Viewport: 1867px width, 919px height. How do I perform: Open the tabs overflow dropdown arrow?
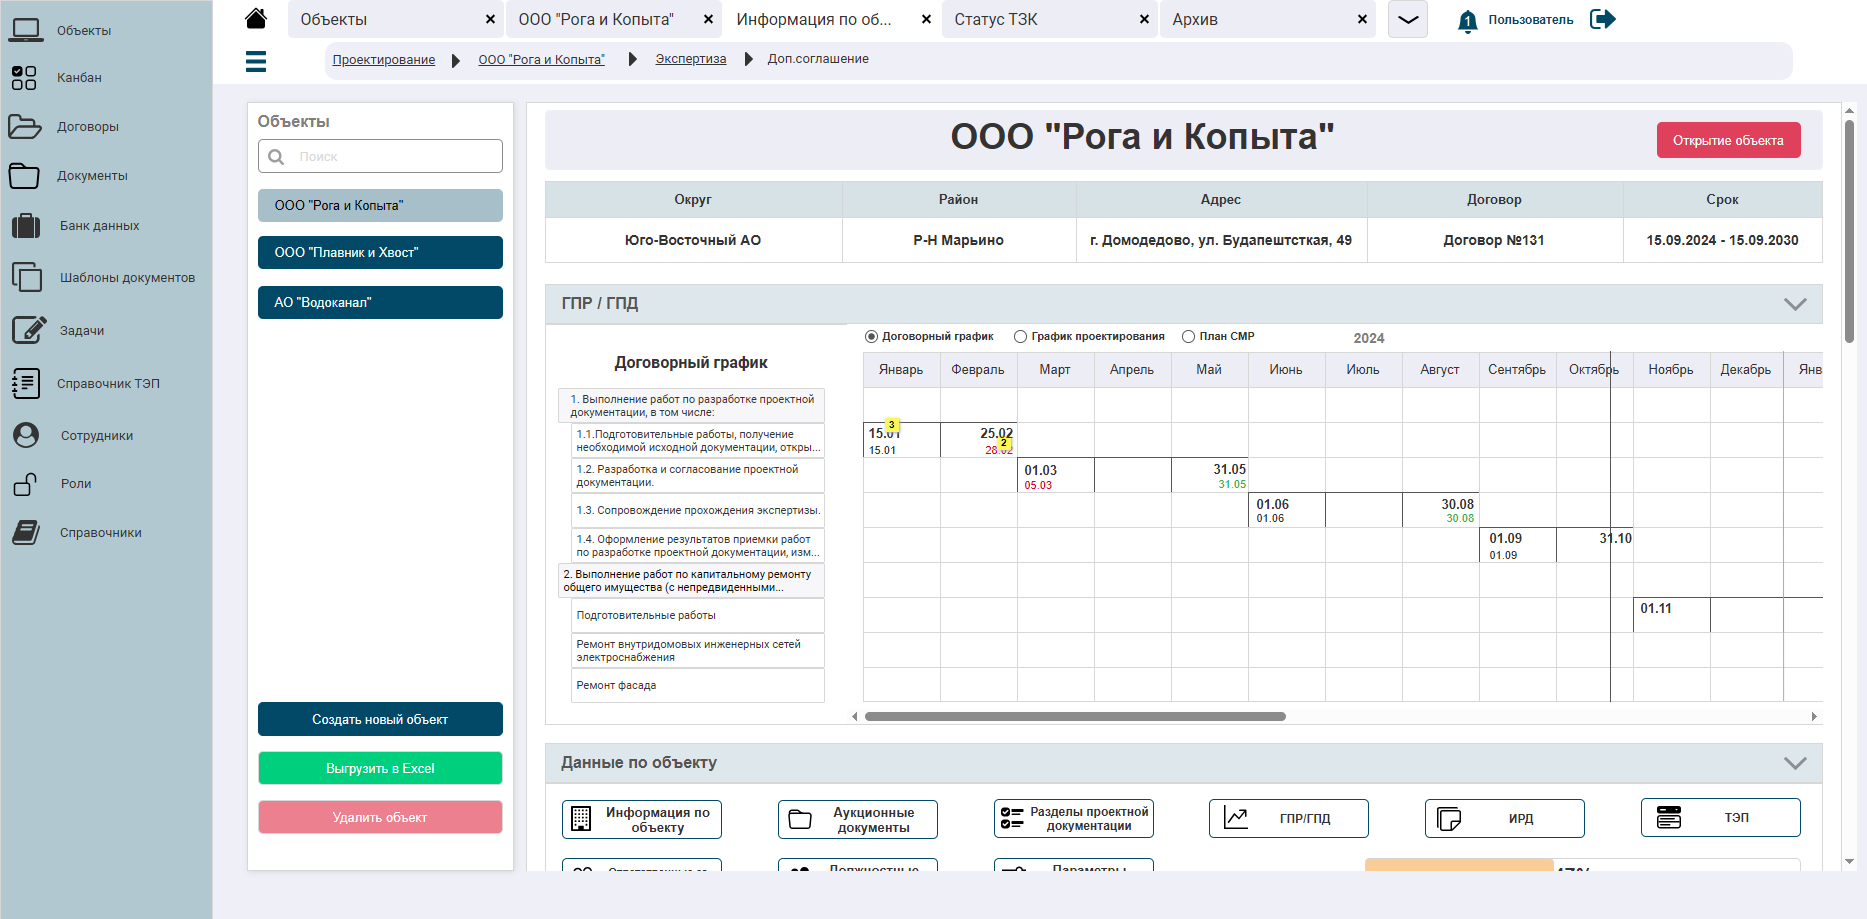[x=1408, y=20]
